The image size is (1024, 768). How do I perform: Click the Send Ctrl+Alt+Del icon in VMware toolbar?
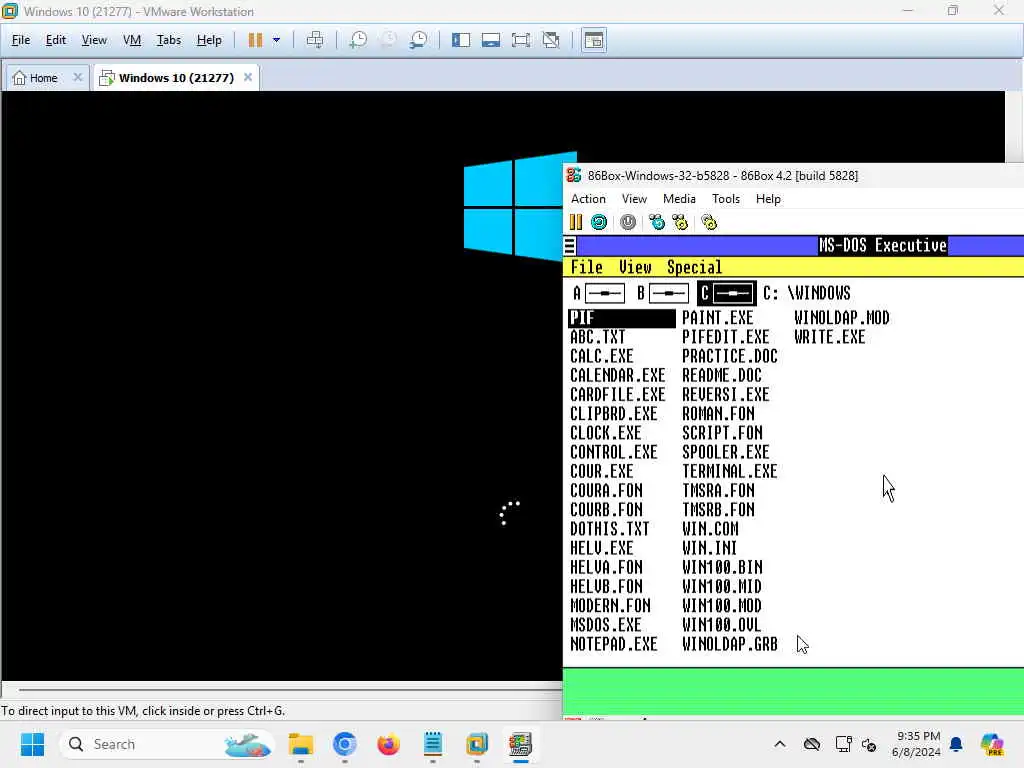pyautogui.click(x=315, y=40)
